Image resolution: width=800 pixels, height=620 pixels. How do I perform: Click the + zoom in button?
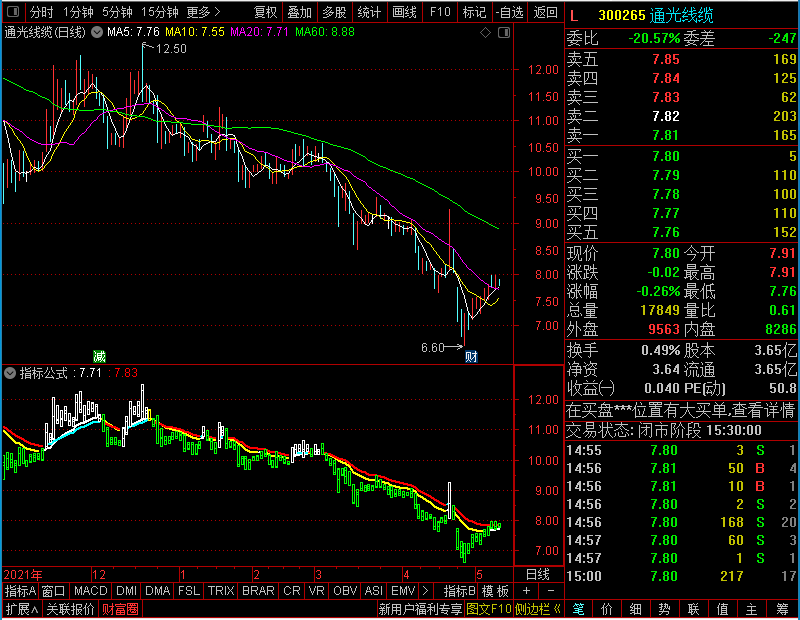(x=526, y=591)
